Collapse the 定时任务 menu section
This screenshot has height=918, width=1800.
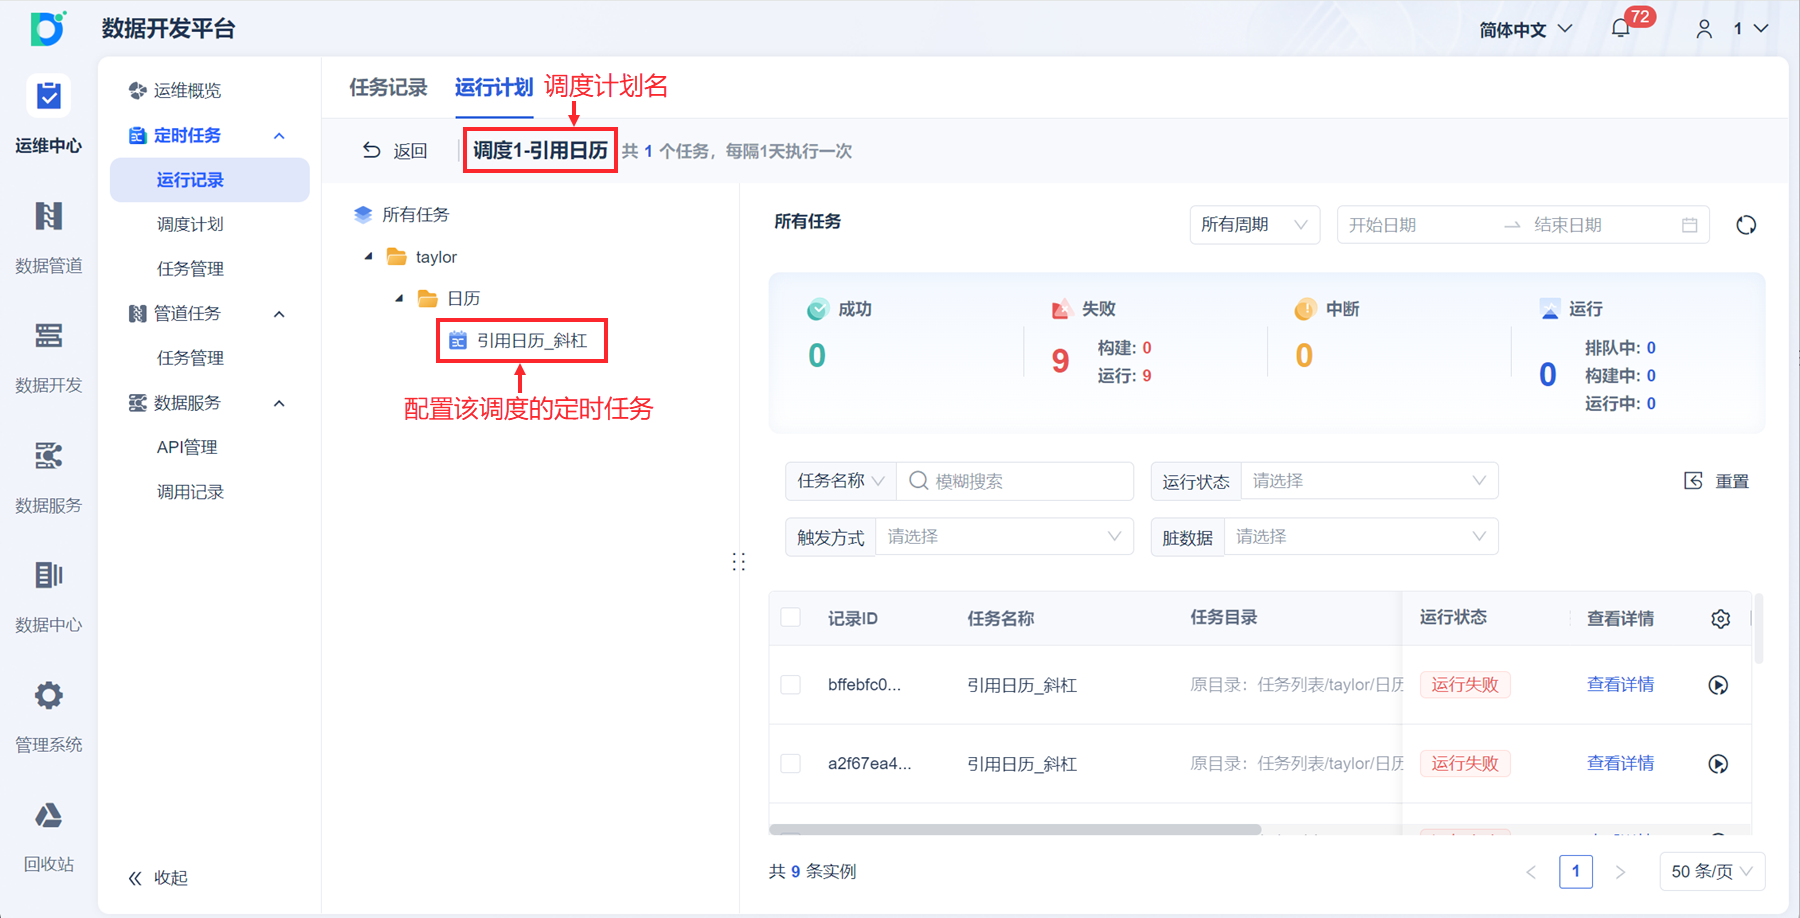[279, 136]
